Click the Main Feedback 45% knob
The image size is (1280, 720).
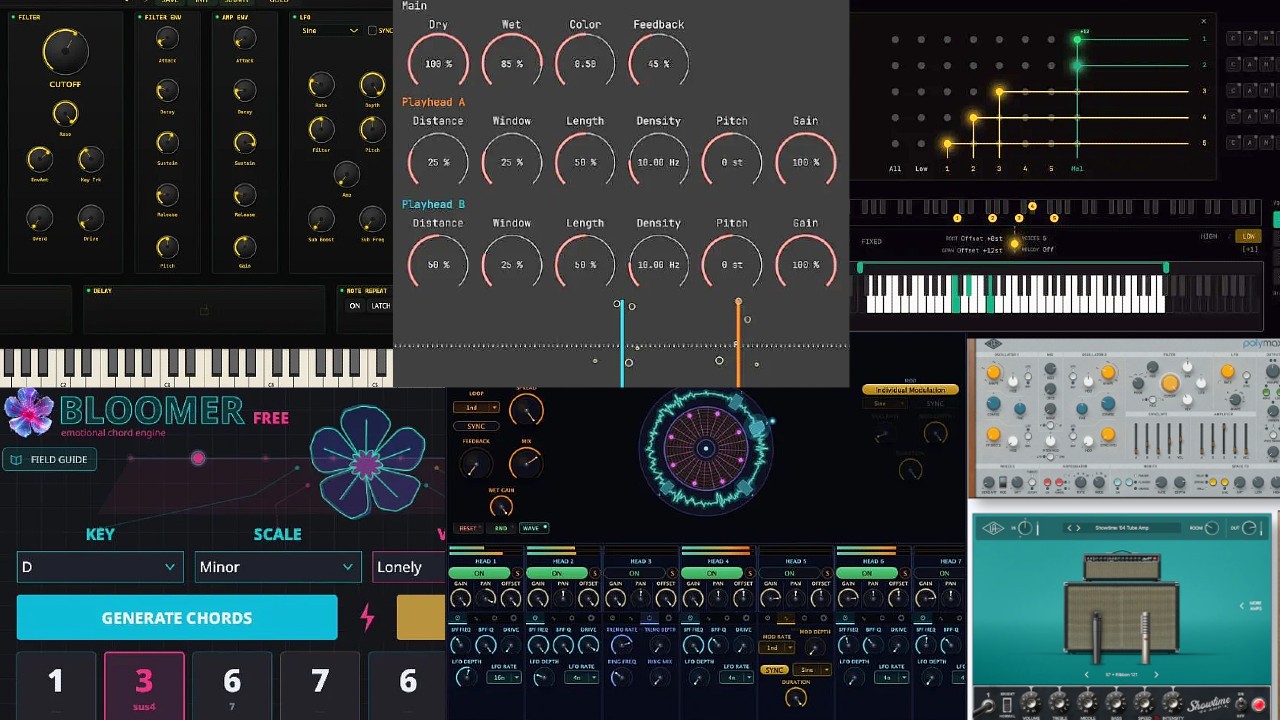(x=659, y=64)
